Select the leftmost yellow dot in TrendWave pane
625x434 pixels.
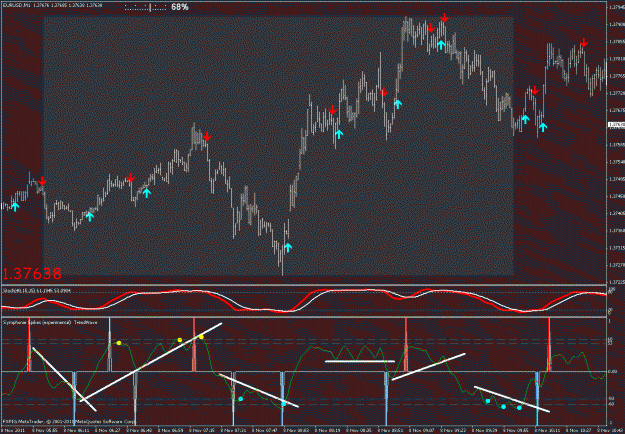coord(119,343)
